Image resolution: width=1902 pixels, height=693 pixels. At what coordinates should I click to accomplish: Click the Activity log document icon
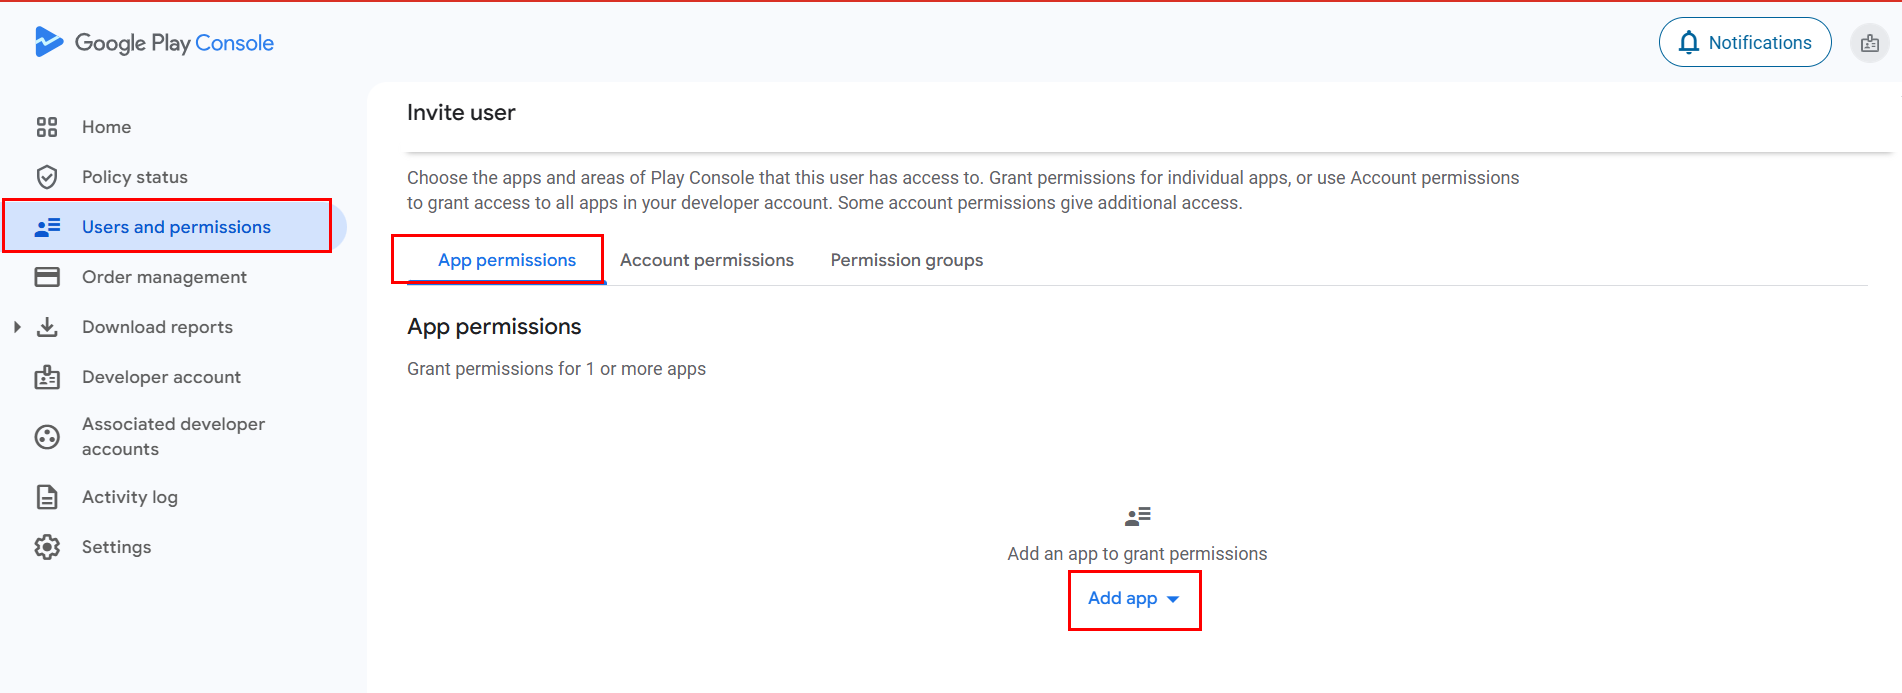coord(47,497)
